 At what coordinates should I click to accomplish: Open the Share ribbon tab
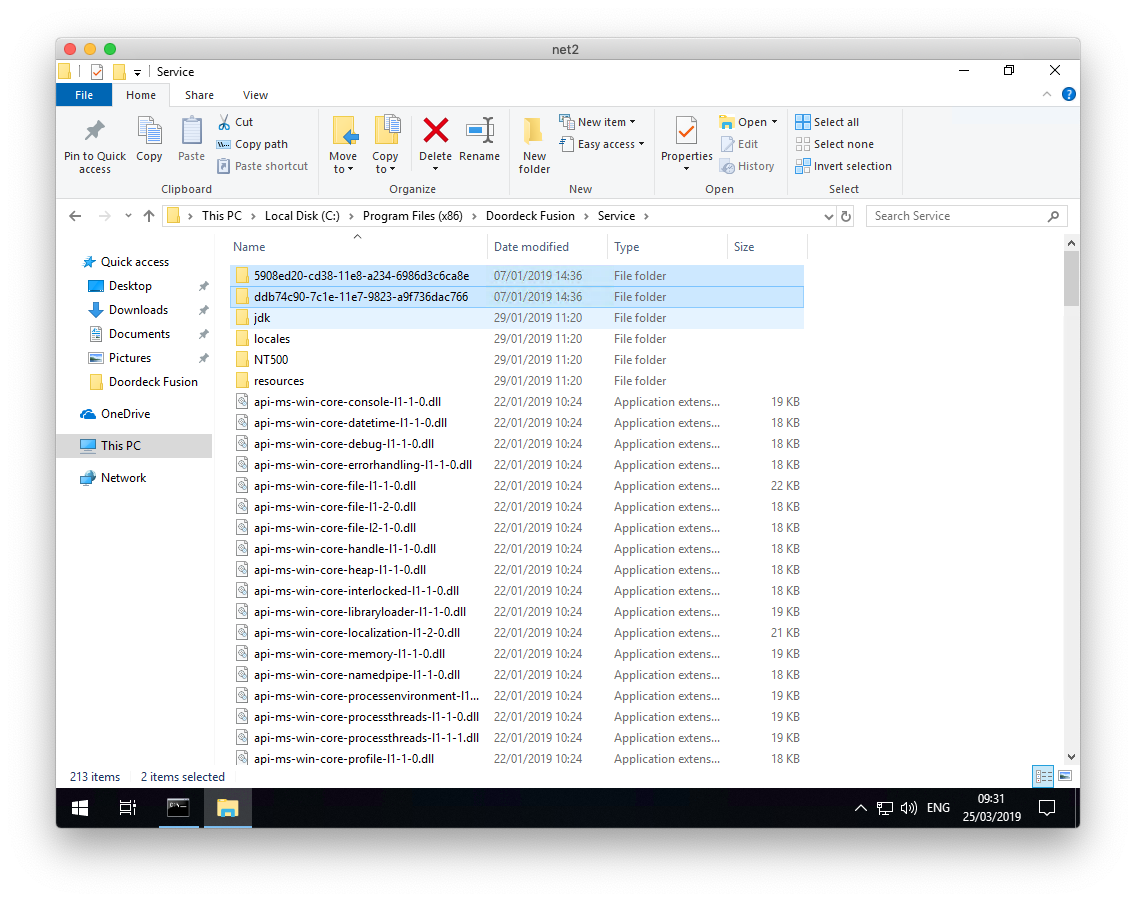[199, 94]
